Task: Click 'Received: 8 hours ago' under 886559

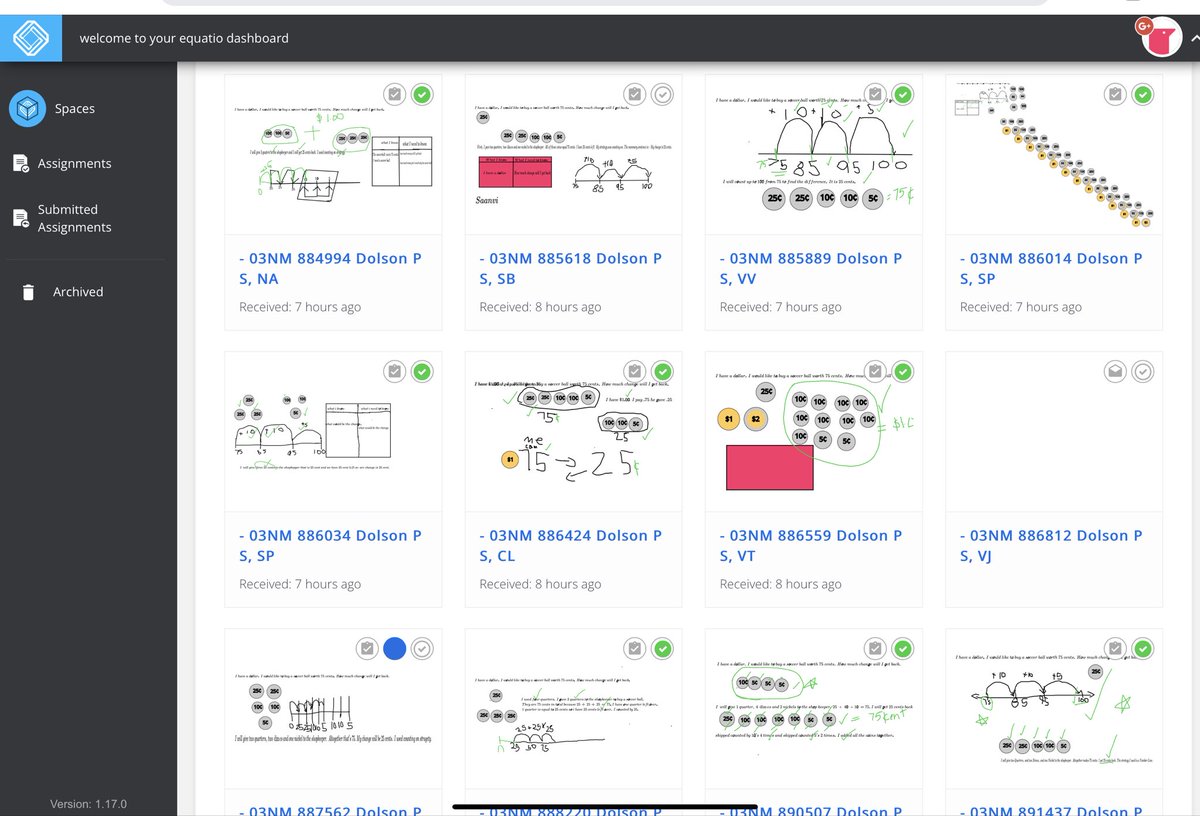Action: point(780,584)
